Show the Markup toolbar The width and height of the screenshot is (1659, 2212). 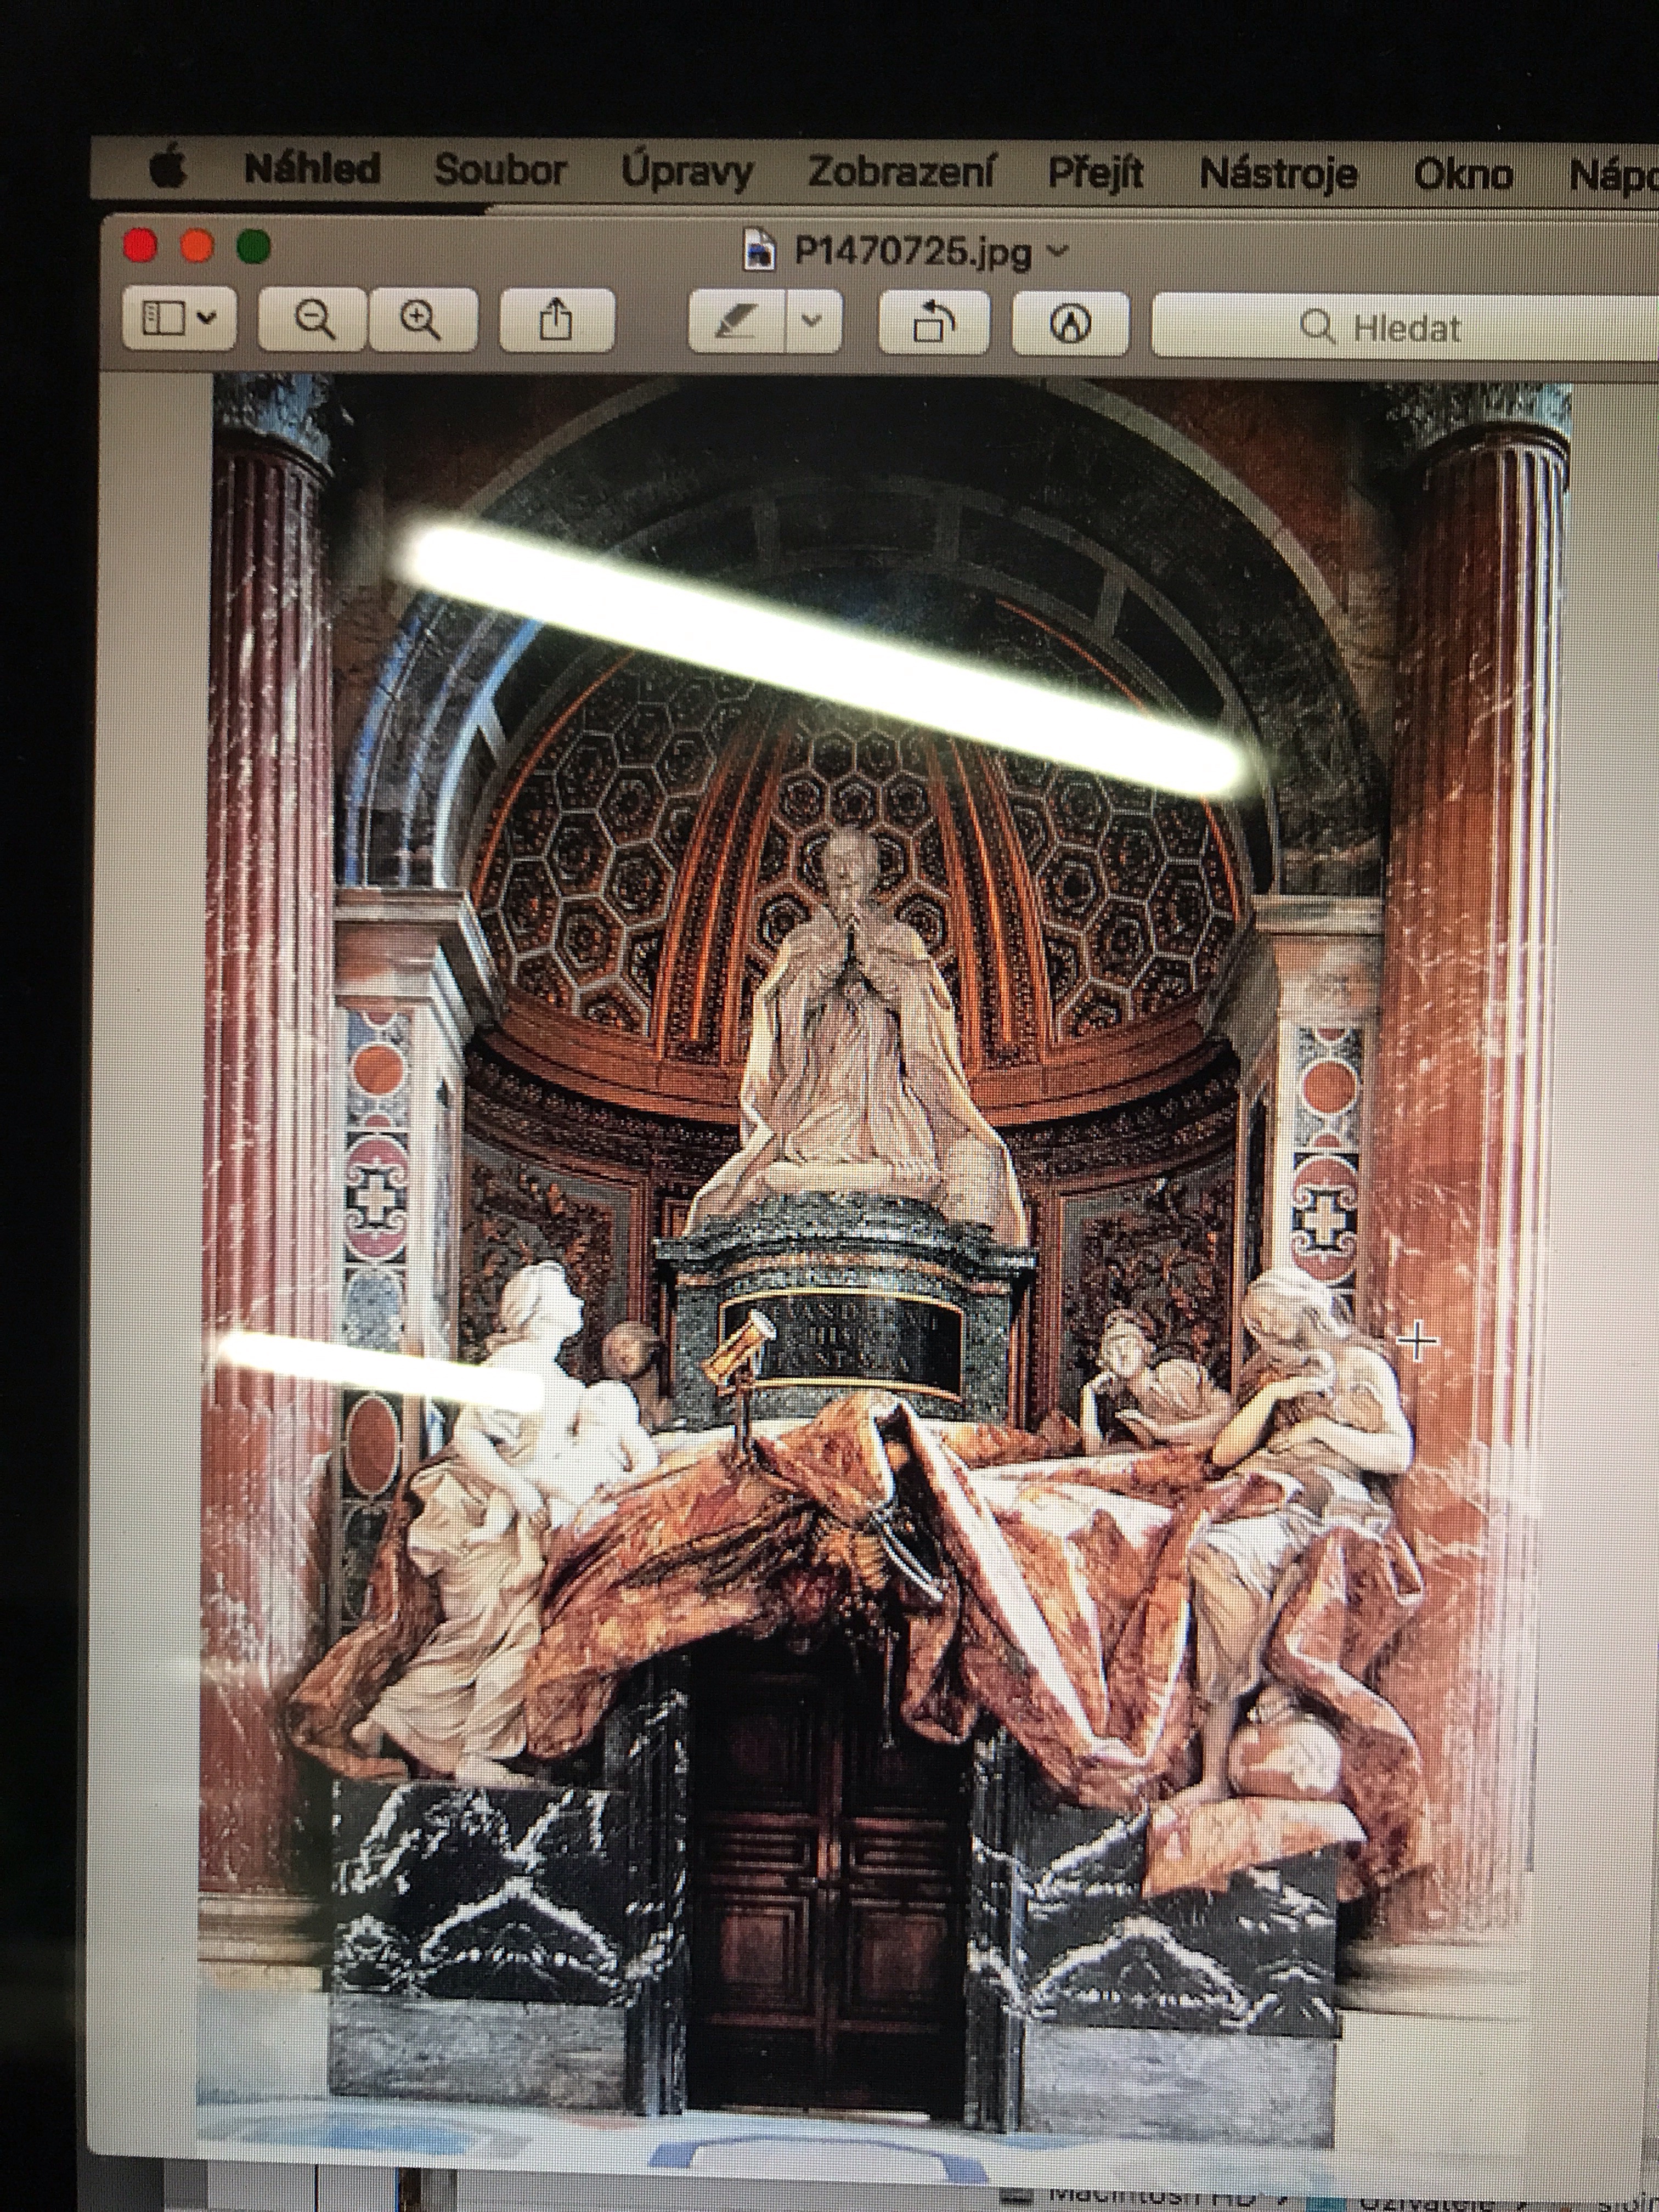click(x=1071, y=325)
